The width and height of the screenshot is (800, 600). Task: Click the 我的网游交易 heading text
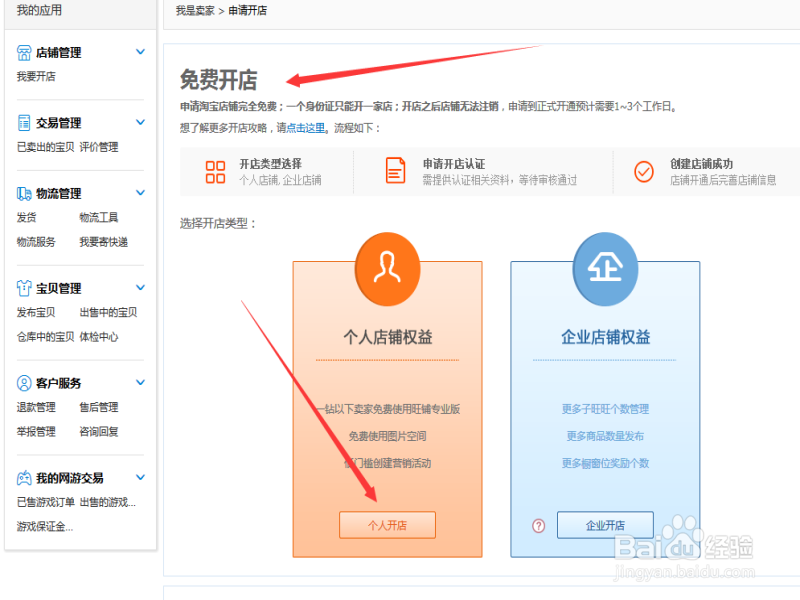click(70, 478)
